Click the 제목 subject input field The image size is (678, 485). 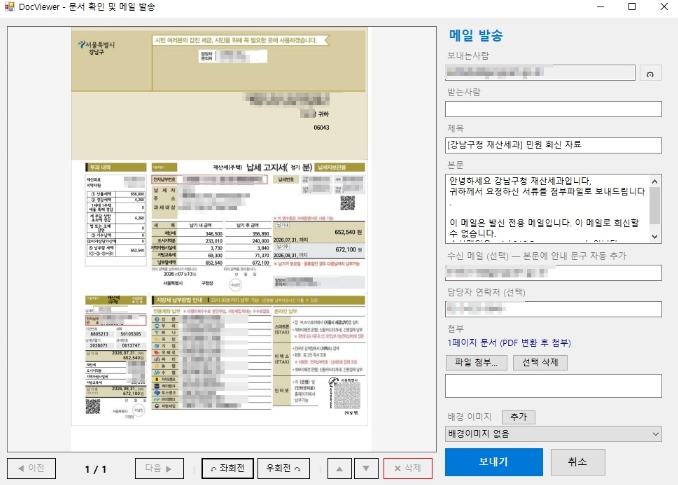[553, 145]
